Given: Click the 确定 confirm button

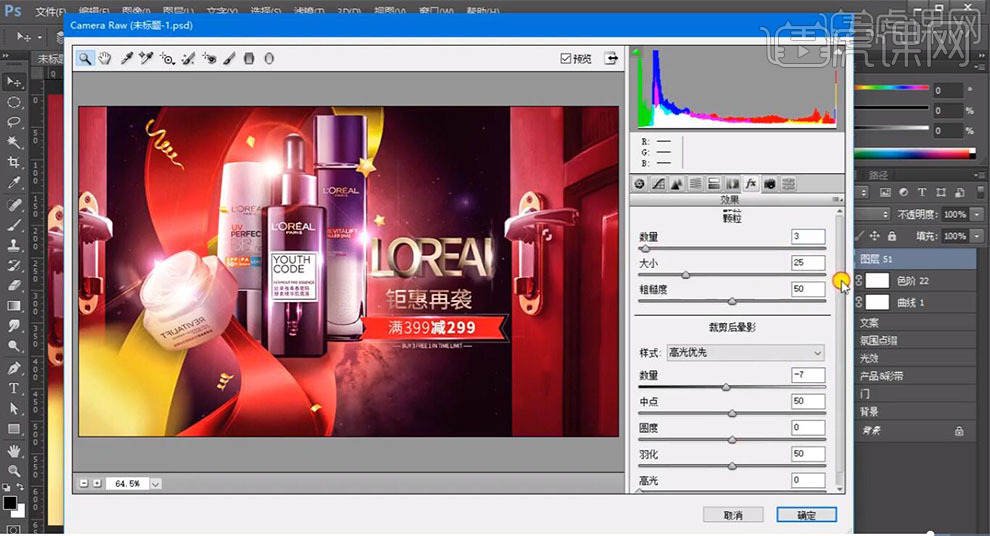Looking at the screenshot, I should [x=807, y=515].
